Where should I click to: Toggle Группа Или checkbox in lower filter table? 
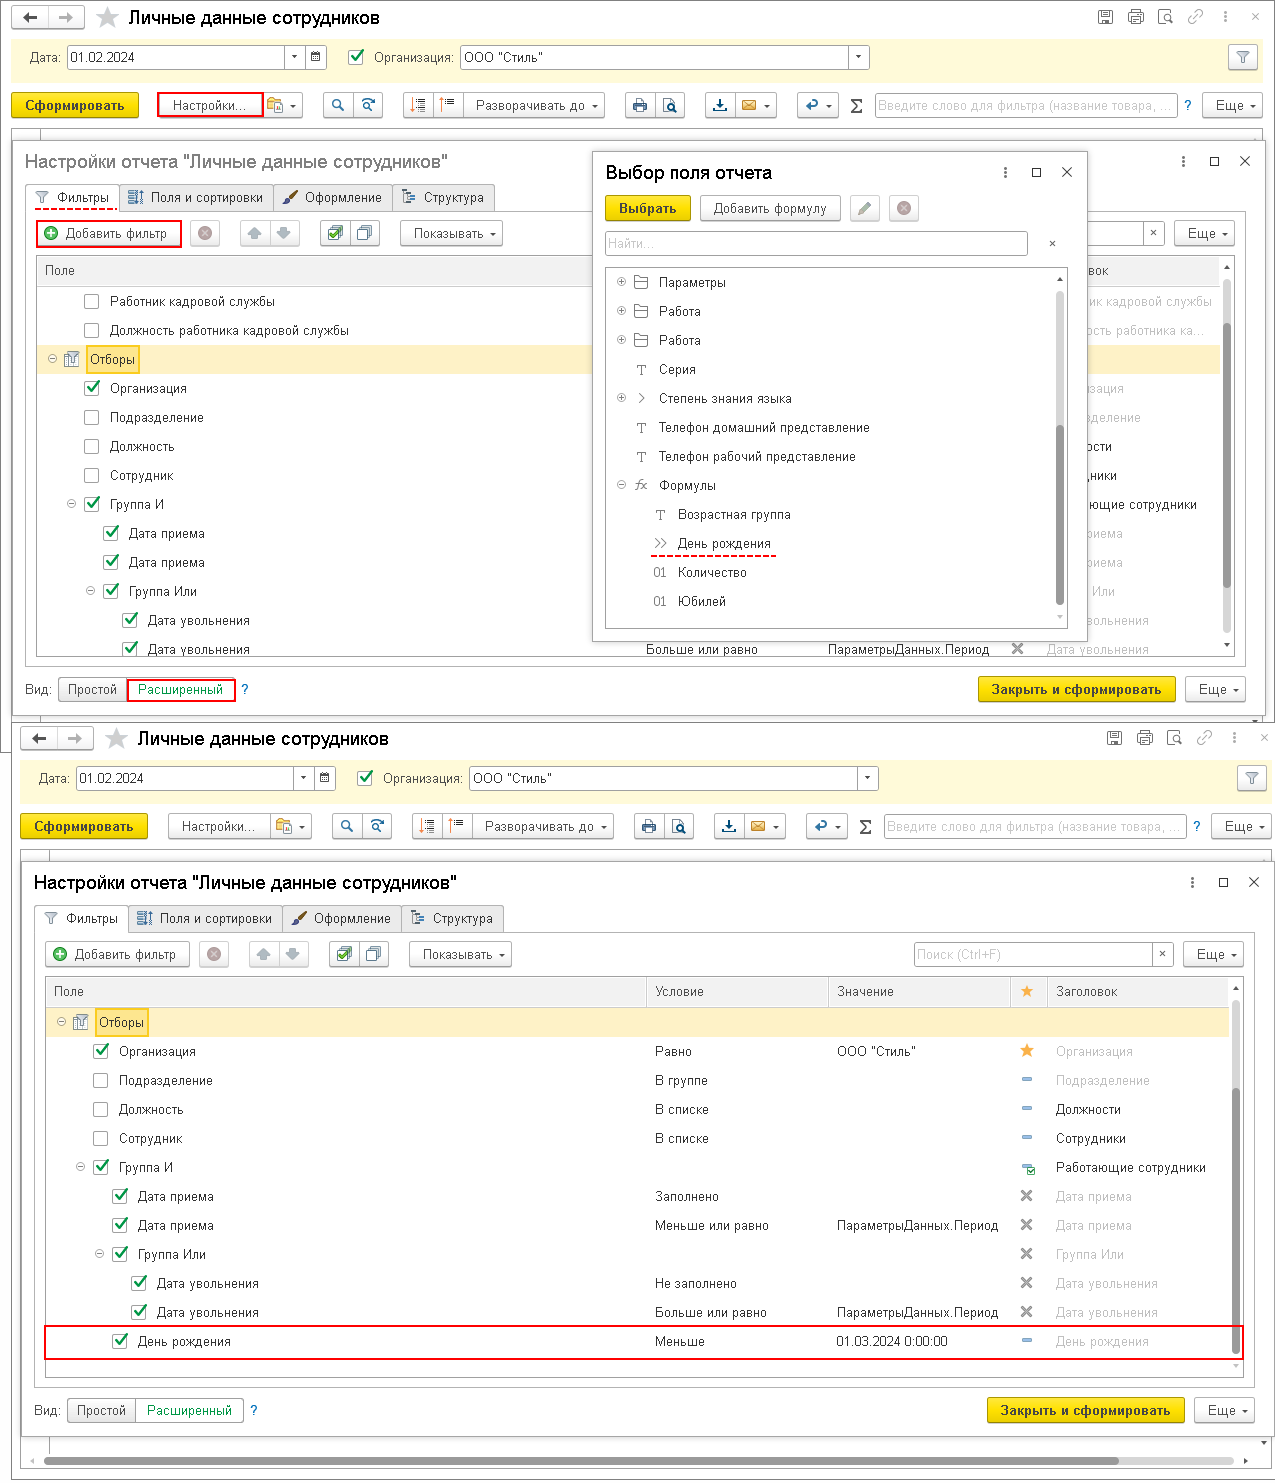pyautogui.click(x=120, y=1254)
